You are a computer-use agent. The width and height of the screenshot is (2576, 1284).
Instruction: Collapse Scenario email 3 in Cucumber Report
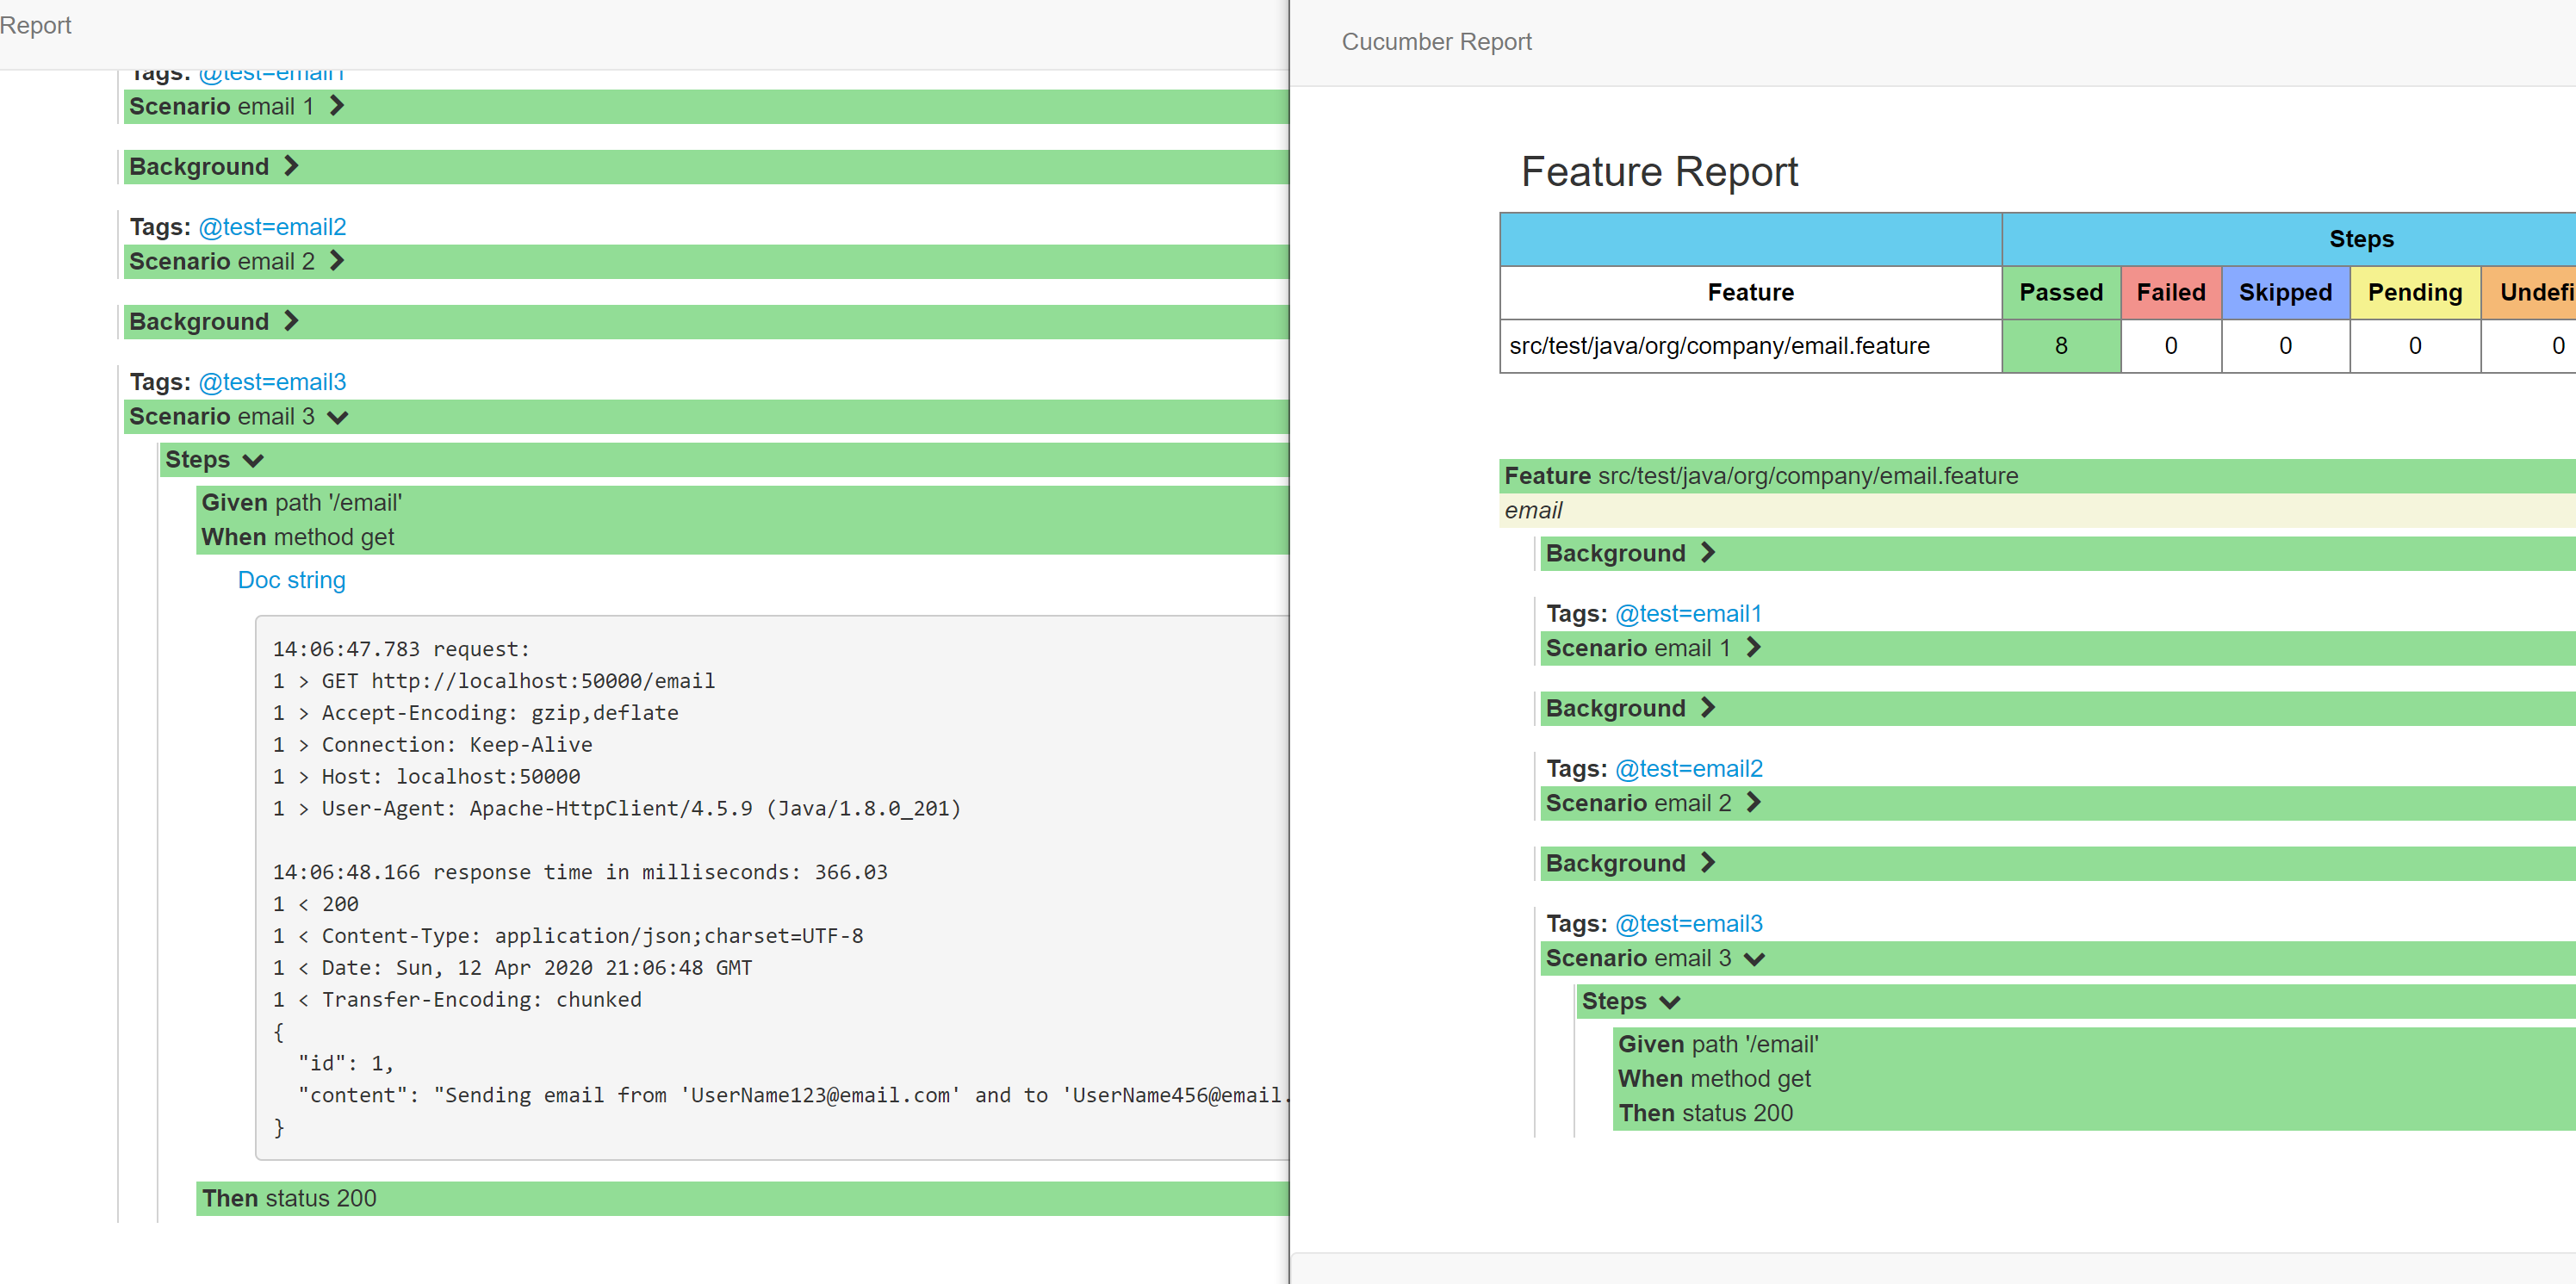click(1754, 957)
